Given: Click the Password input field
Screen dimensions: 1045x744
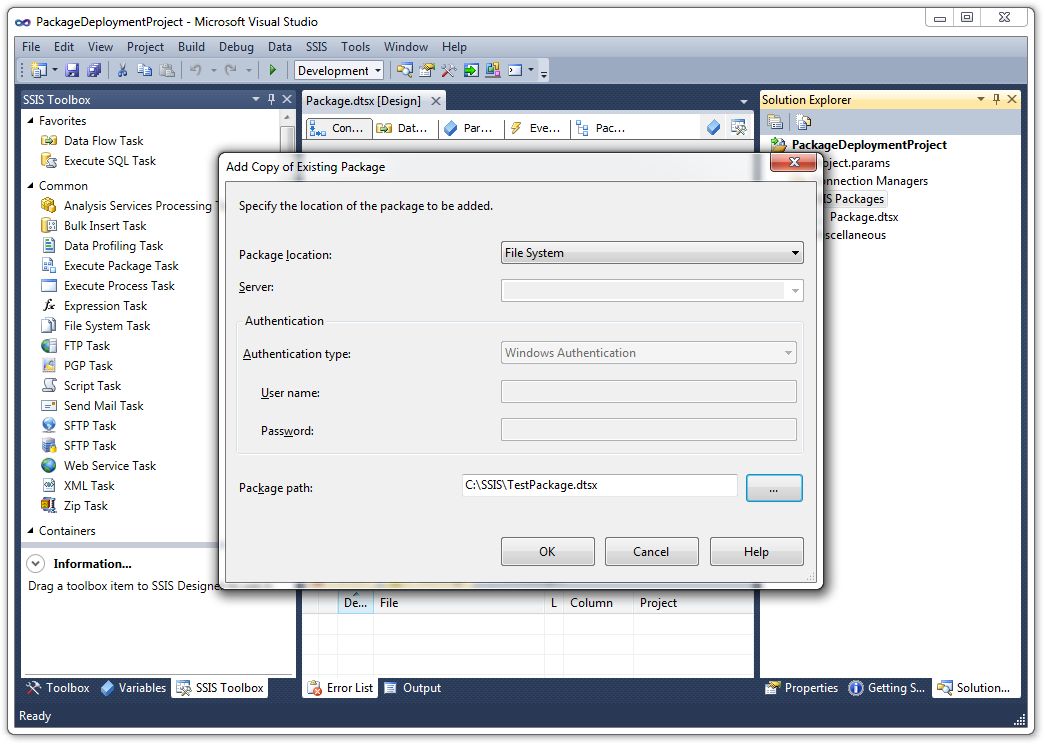Looking at the screenshot, I should [x=648, y=429].
